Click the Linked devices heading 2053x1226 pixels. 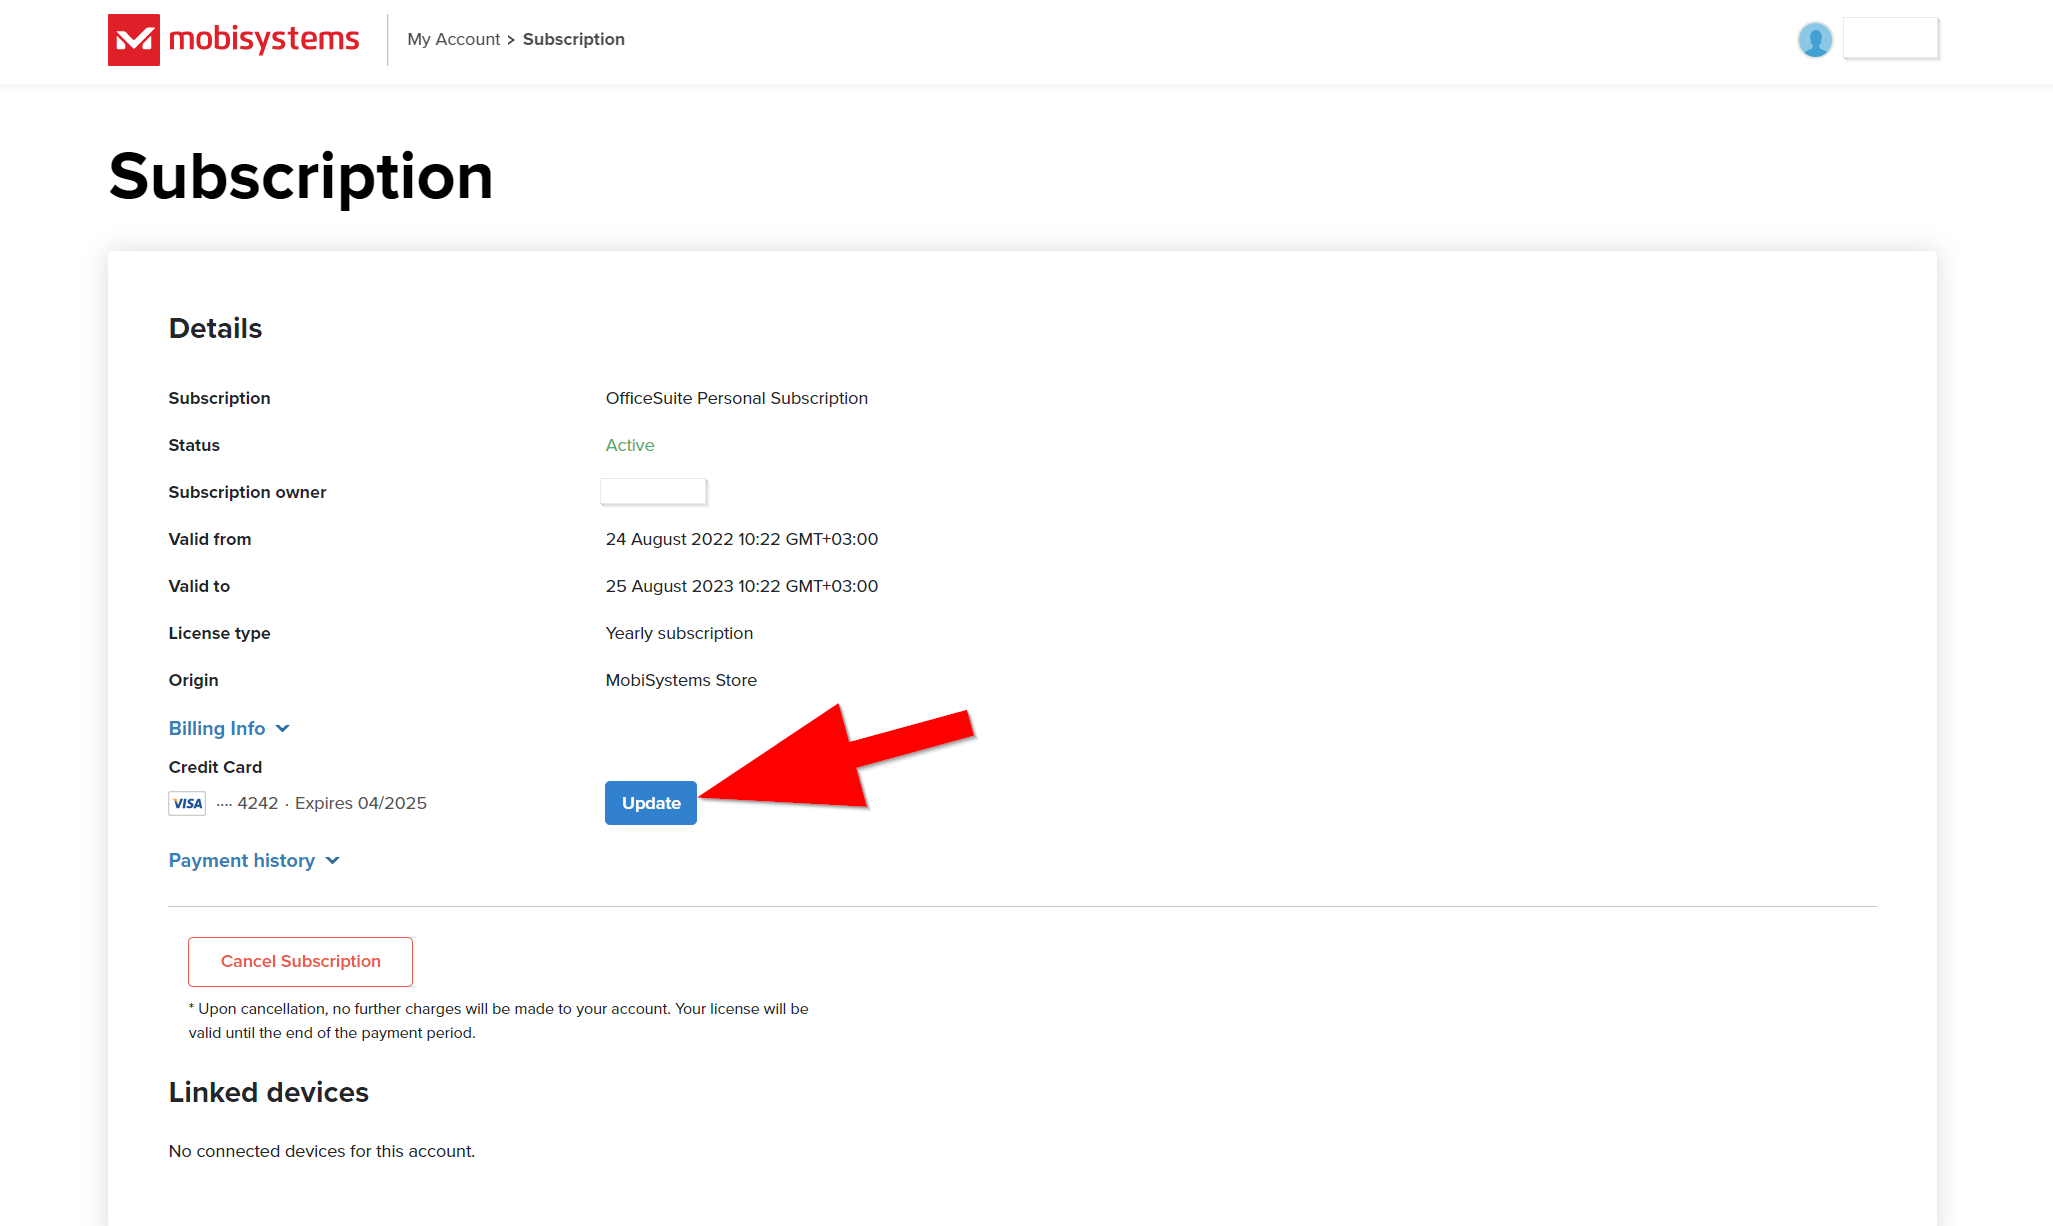pos(268,1092)
